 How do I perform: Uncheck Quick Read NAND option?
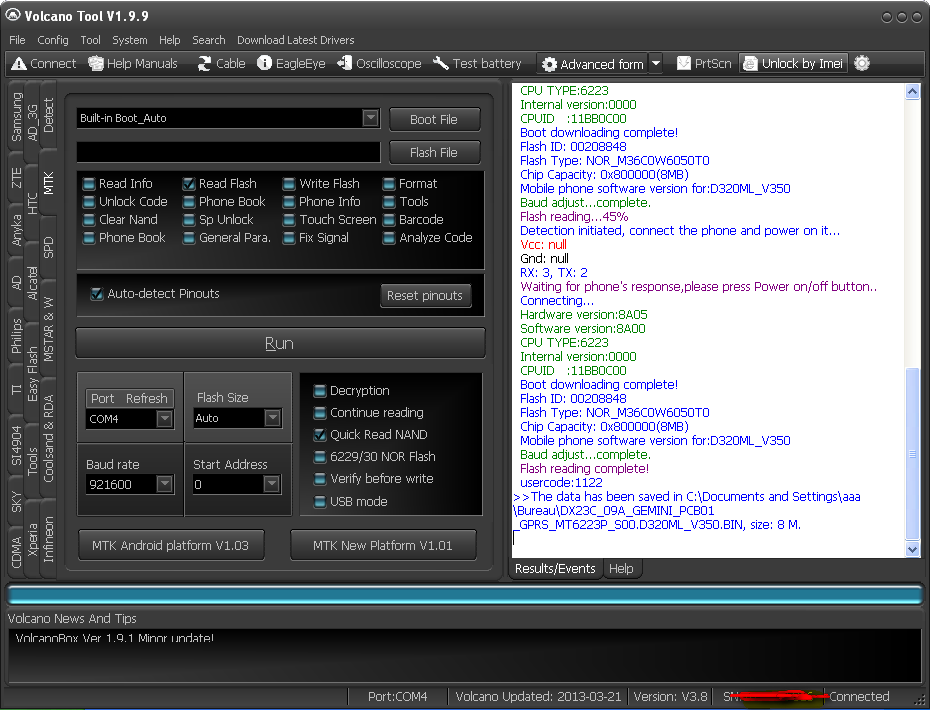pos(320,435)
